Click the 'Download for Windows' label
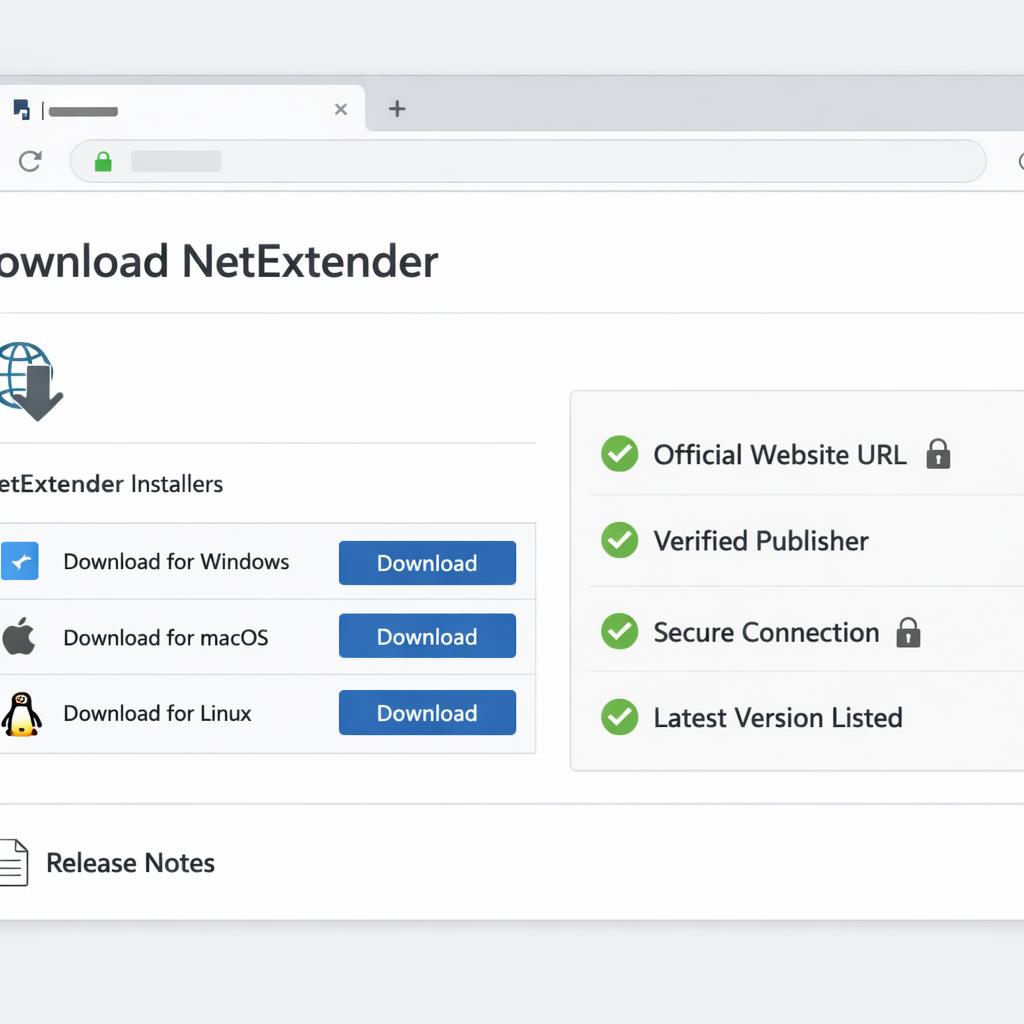Screen dimensions: 1024x1024 tap(176, 562)
